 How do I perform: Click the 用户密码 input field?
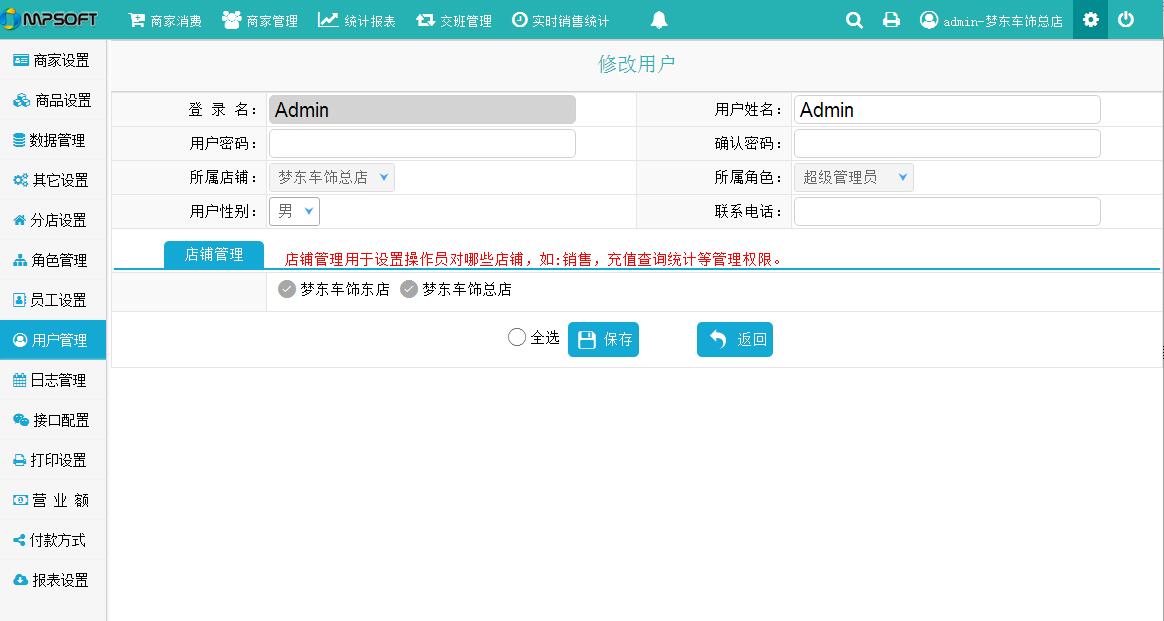(422, 144)
